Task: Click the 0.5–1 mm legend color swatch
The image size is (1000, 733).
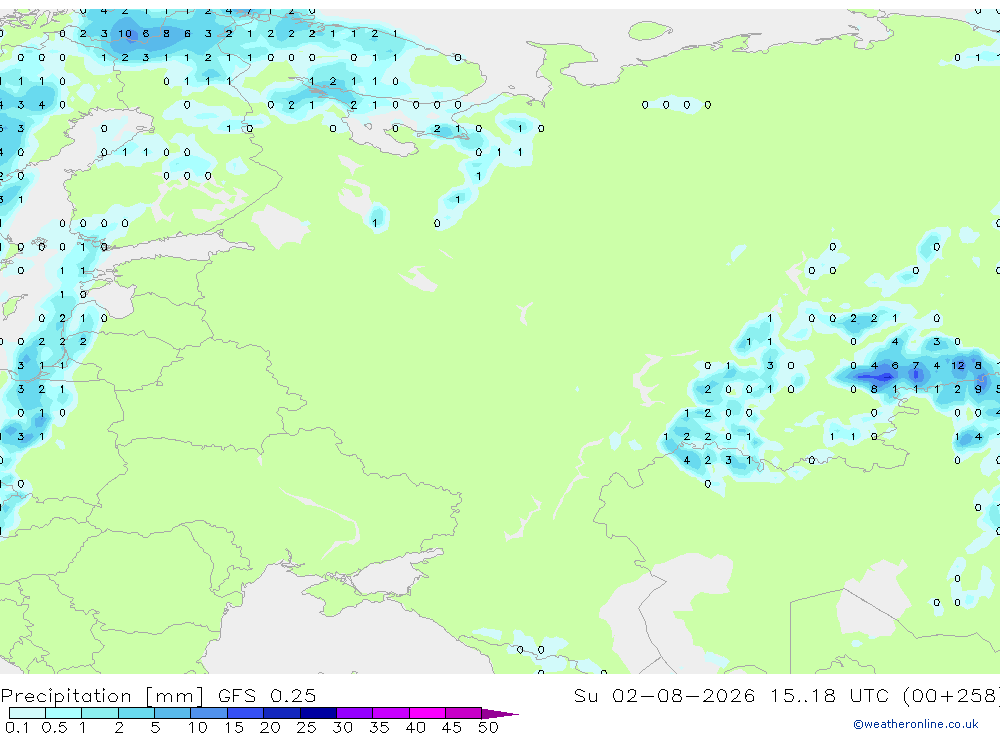Action: coord(64,713)
